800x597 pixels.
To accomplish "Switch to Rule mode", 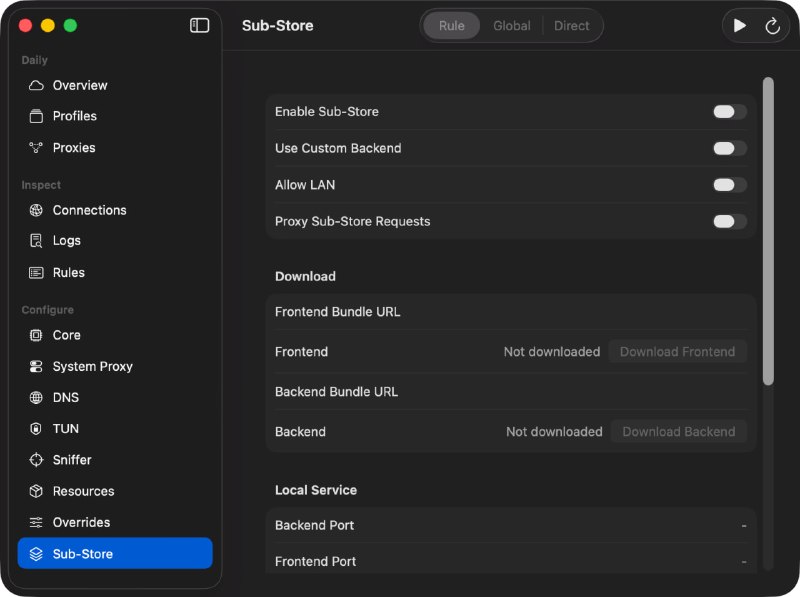I will pyautogui.click(x=452, y=26).
